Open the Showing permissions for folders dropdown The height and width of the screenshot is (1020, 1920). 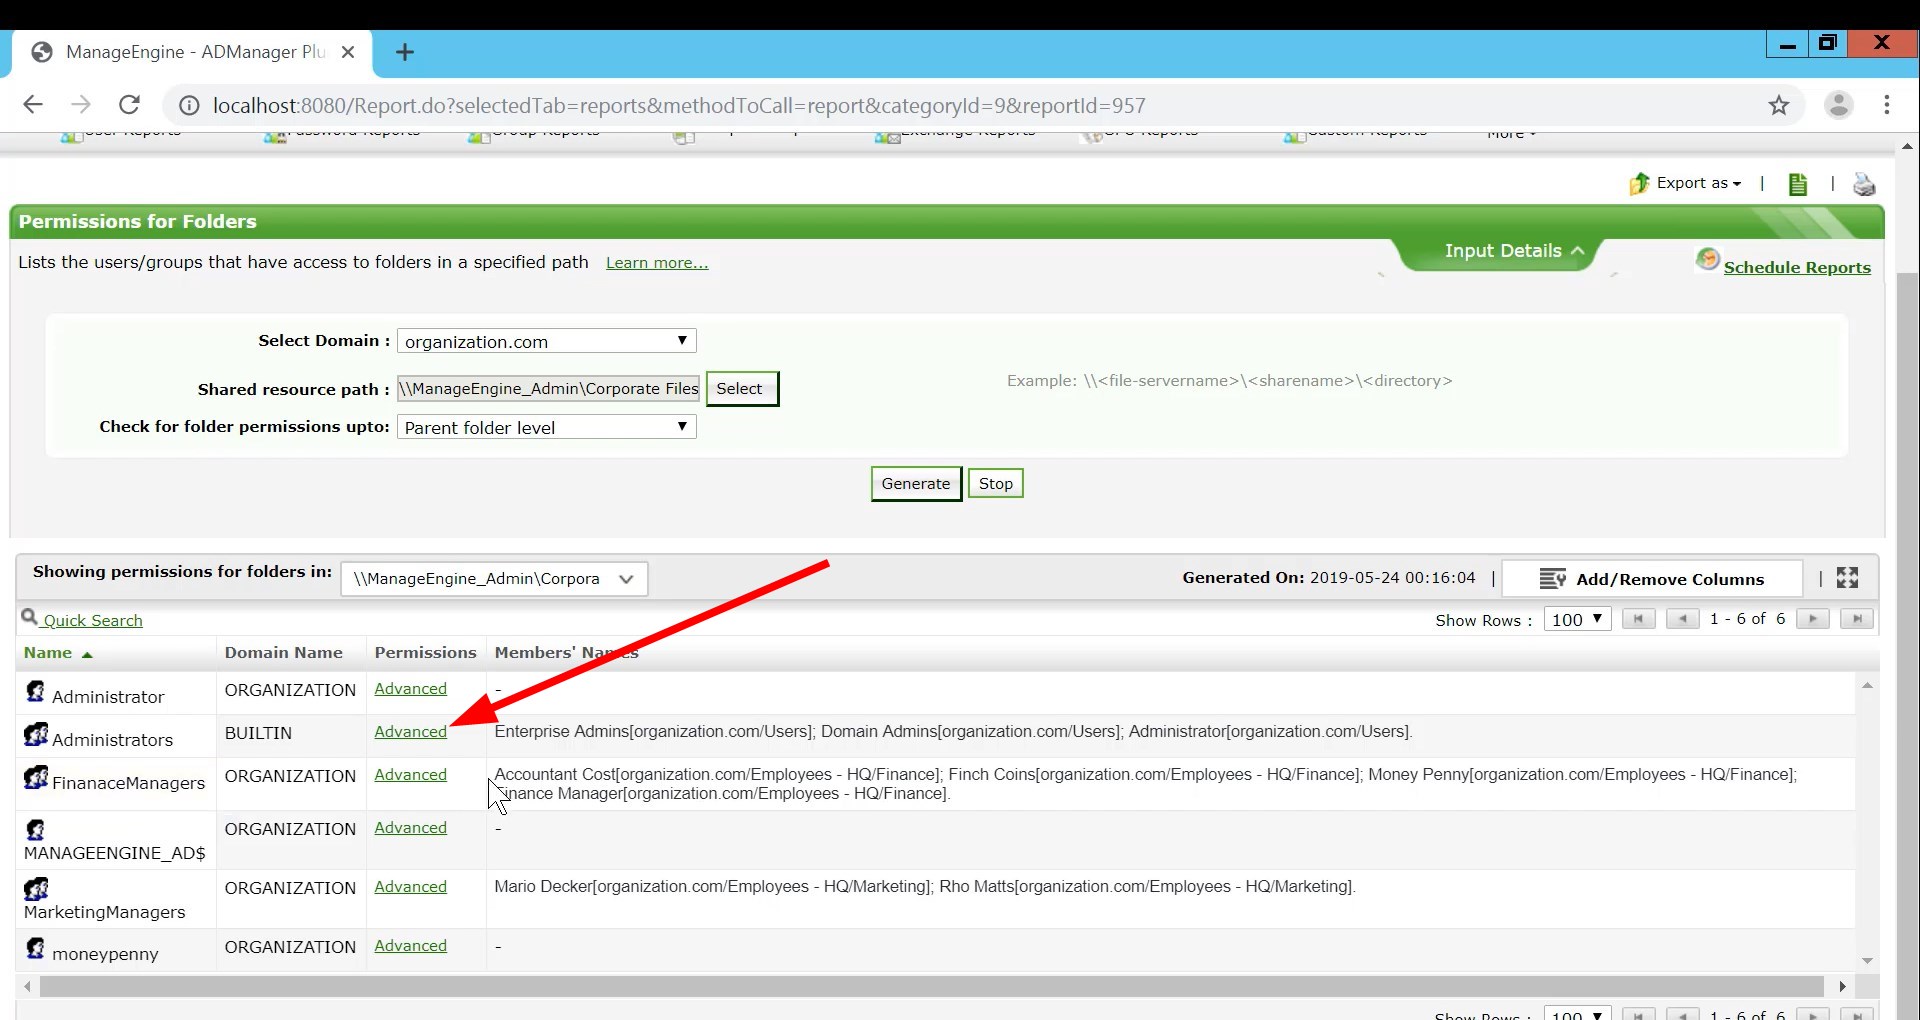pos(494,579)
